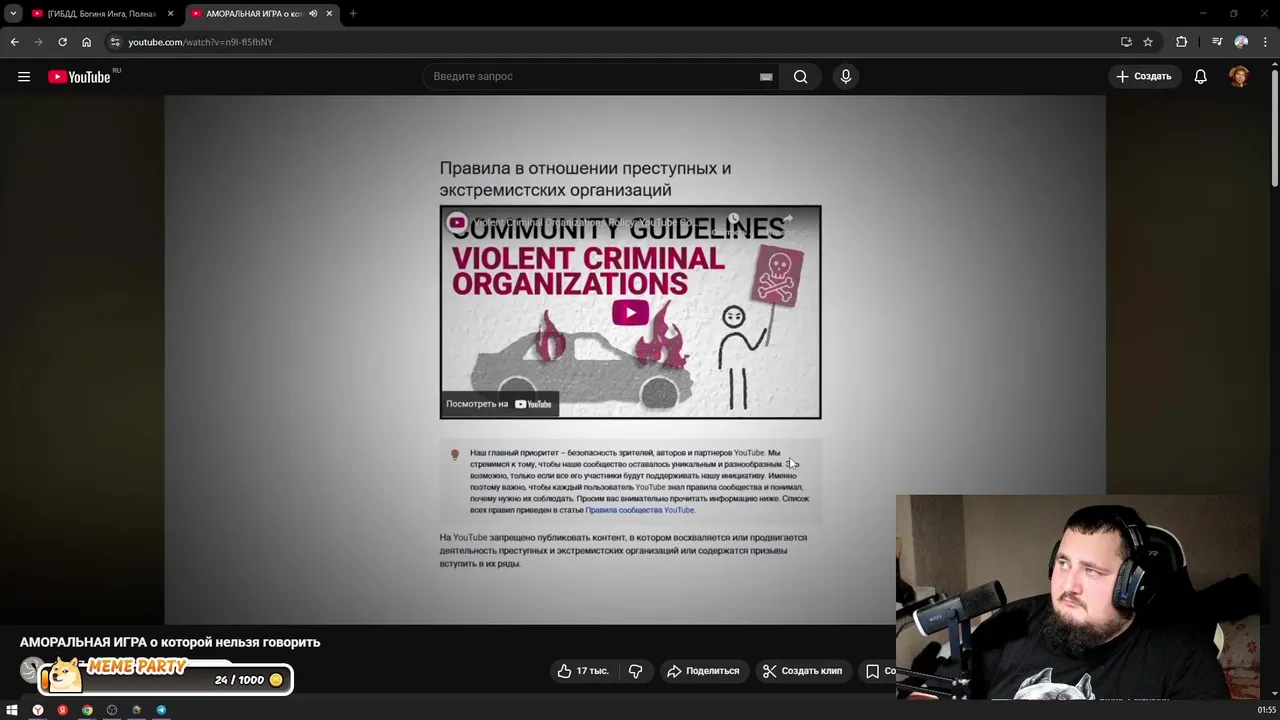Open Yandex Browser from the taskbar
Viewport: 1280px width, 720px height.
pyautogui.click(x=38, y=710)
